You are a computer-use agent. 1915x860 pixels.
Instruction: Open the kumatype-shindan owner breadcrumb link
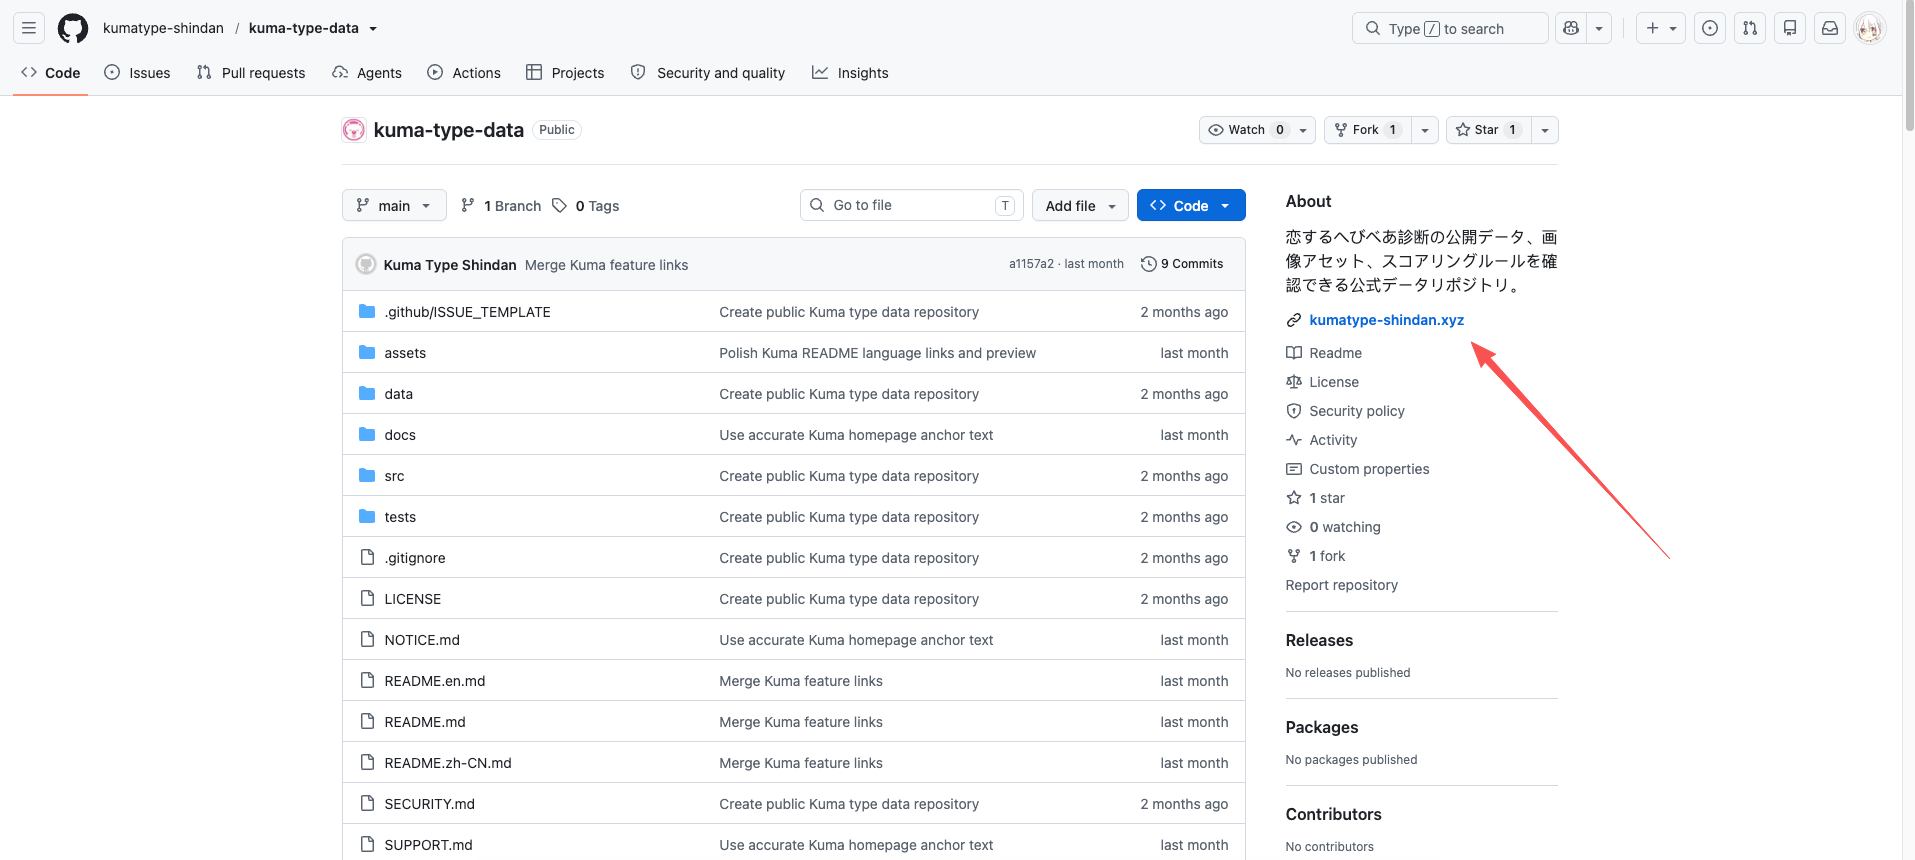163,28
